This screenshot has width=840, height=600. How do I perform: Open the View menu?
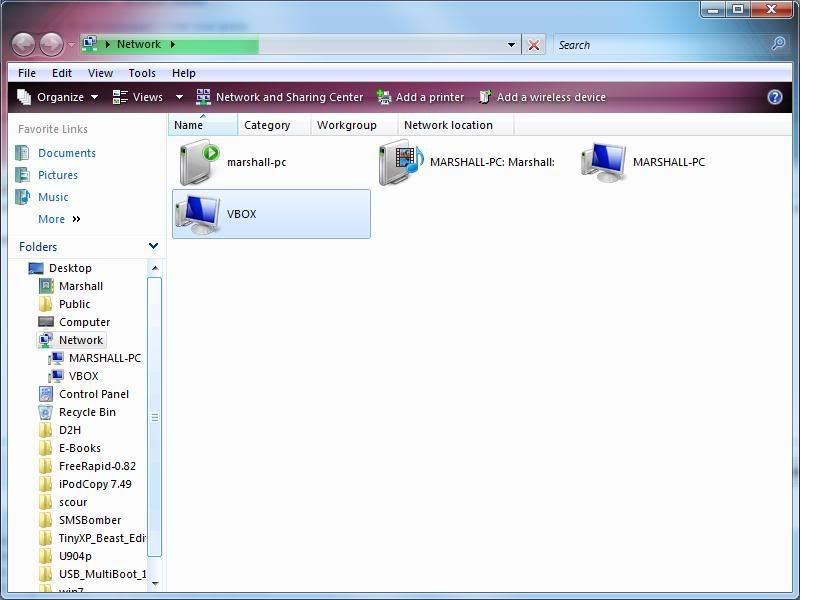[100, 73]
